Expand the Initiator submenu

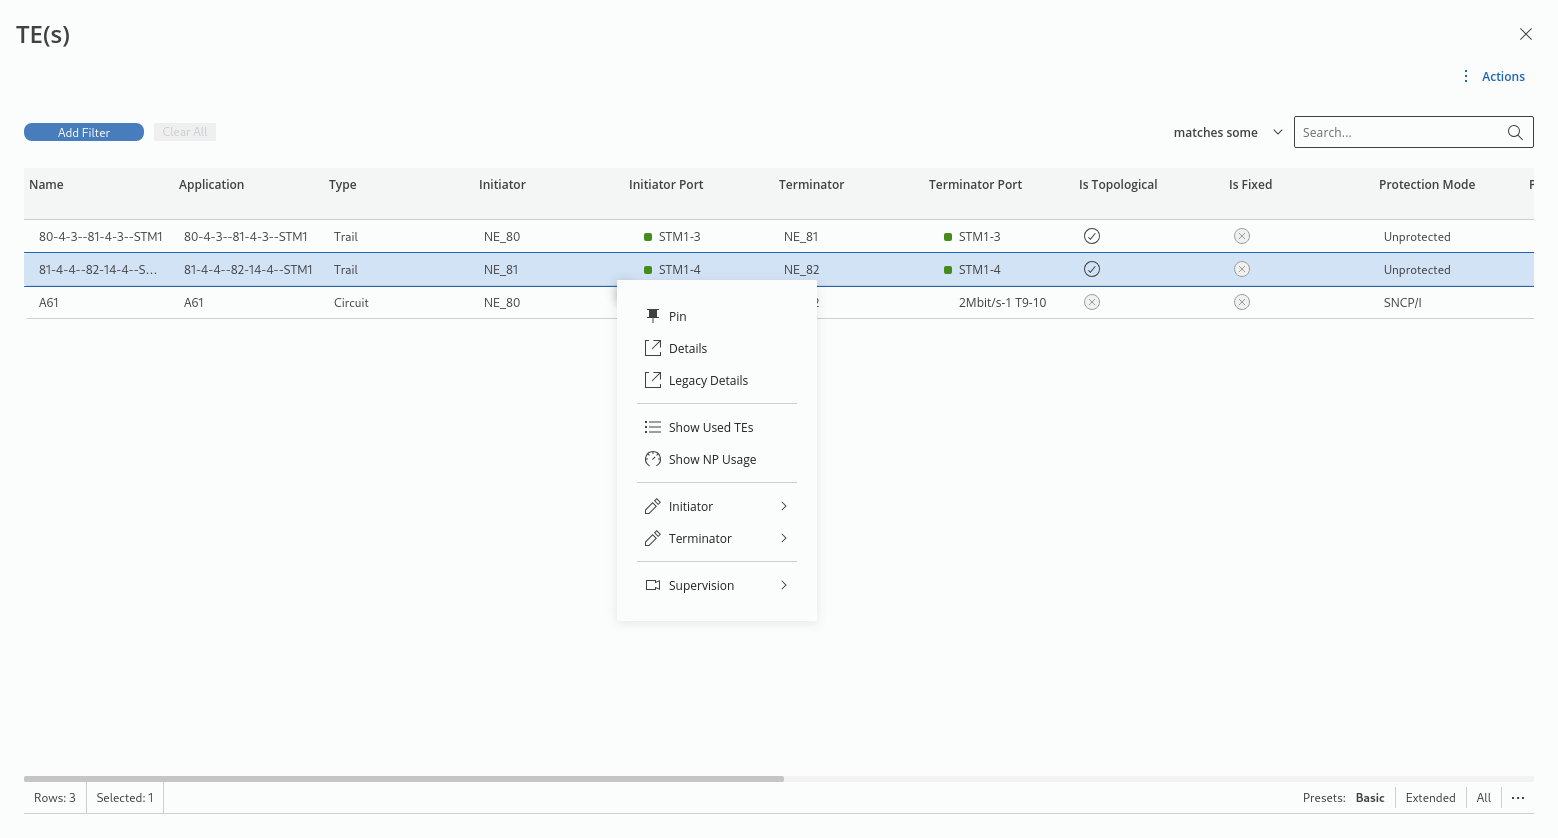[x=783, y=506]
